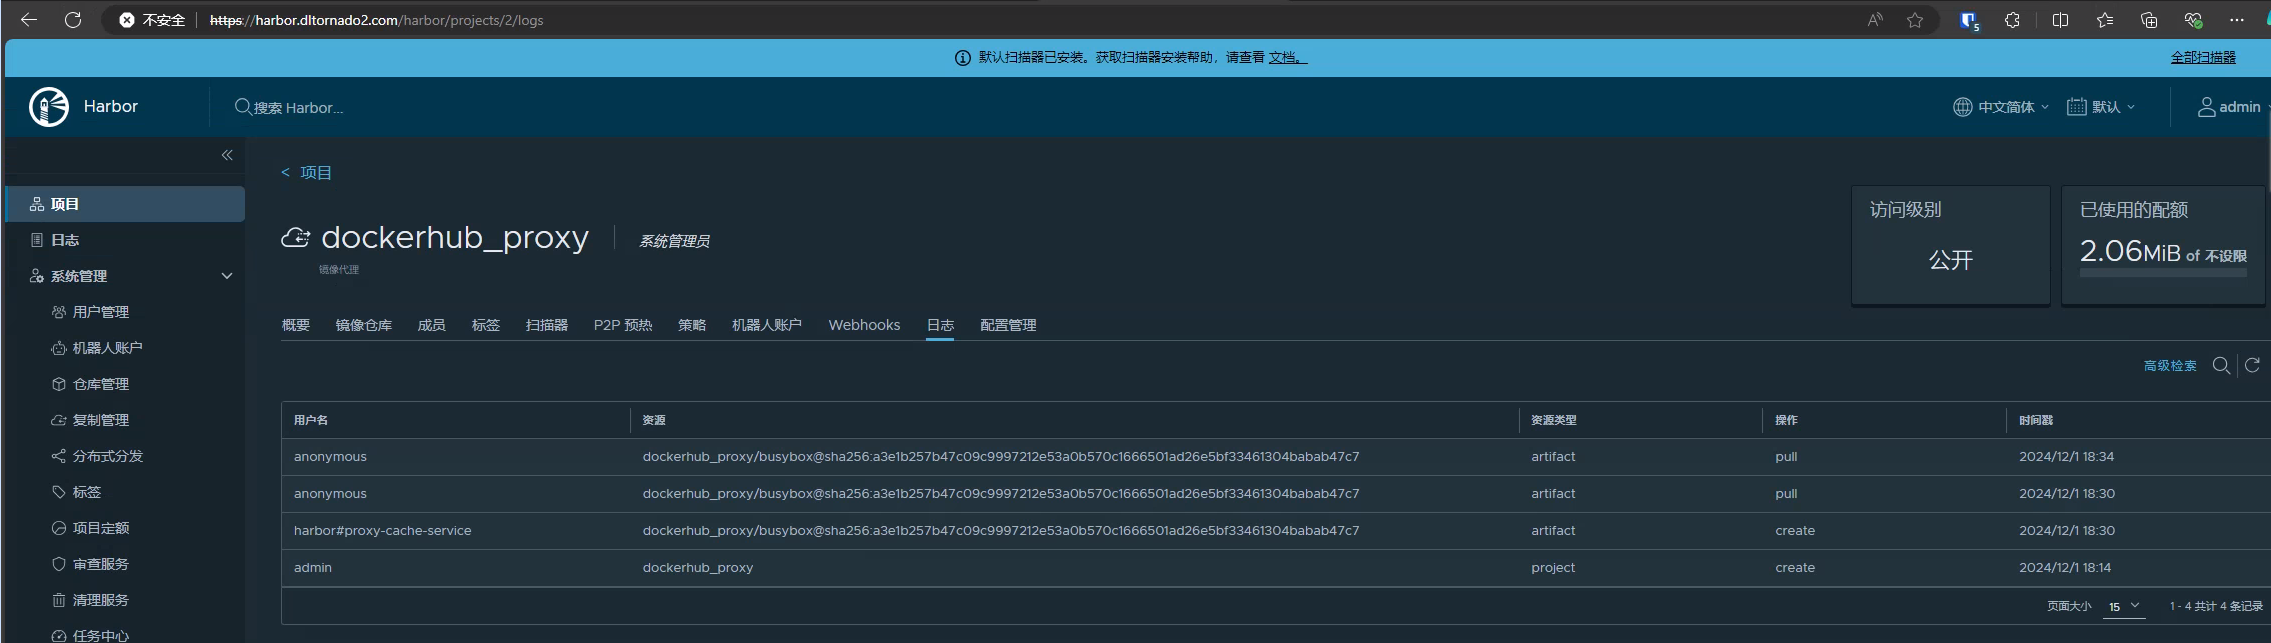Collapse the sidebar with the double chevron
This screenshot has height=643, width=2271.
pos(227,155)
